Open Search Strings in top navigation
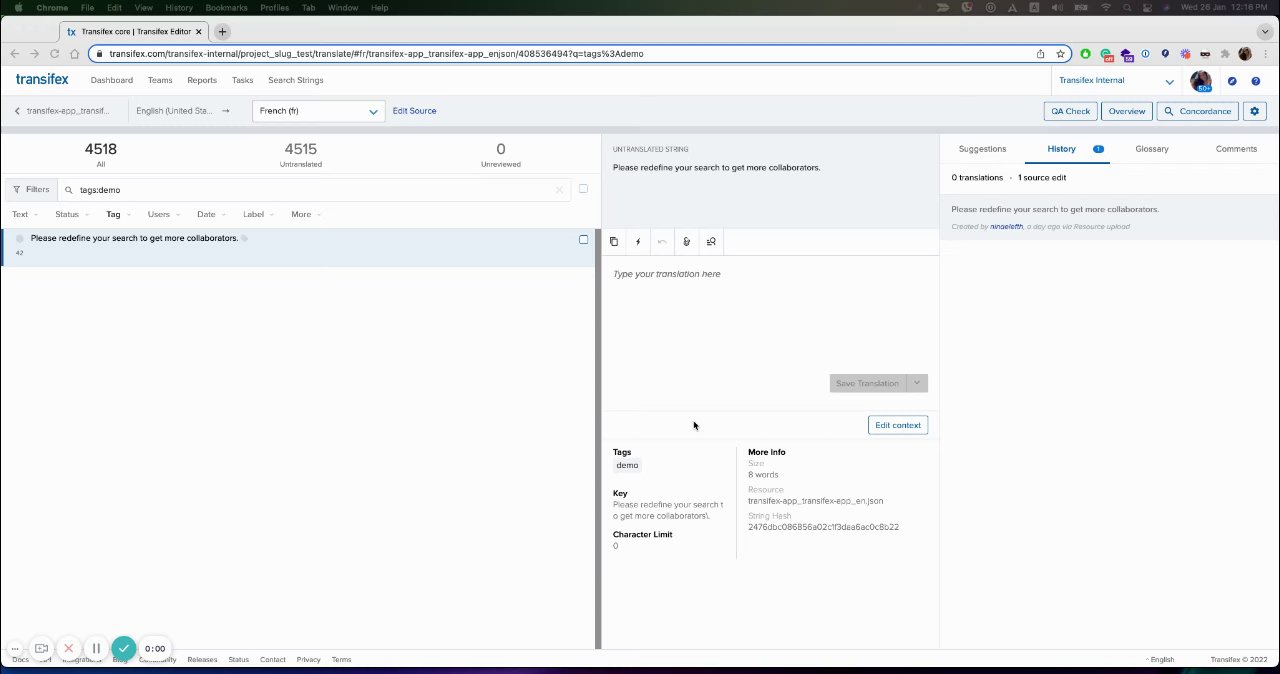 [295, 80]
